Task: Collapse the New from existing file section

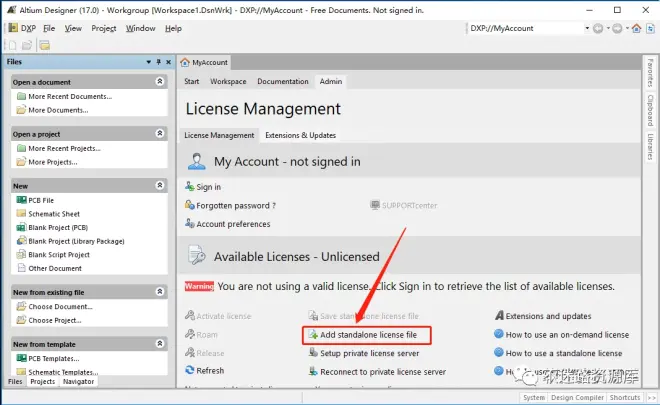Action: click(x=160, y=291)
